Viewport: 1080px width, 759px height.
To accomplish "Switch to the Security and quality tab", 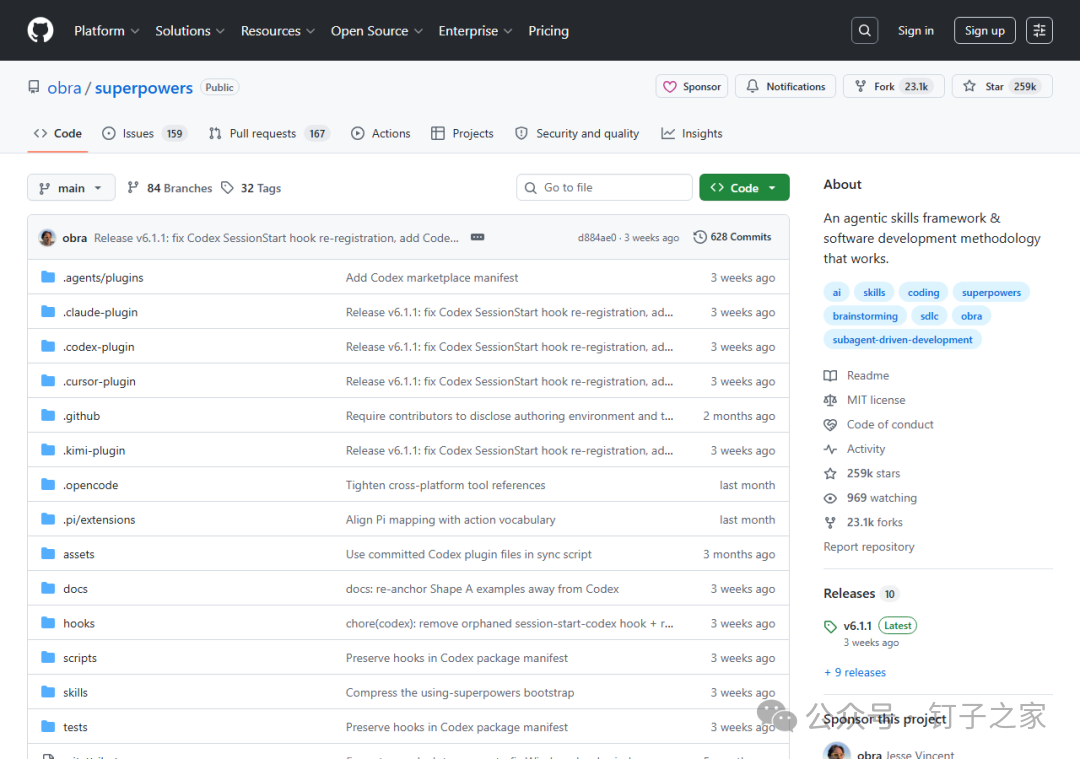I will 577,134.
